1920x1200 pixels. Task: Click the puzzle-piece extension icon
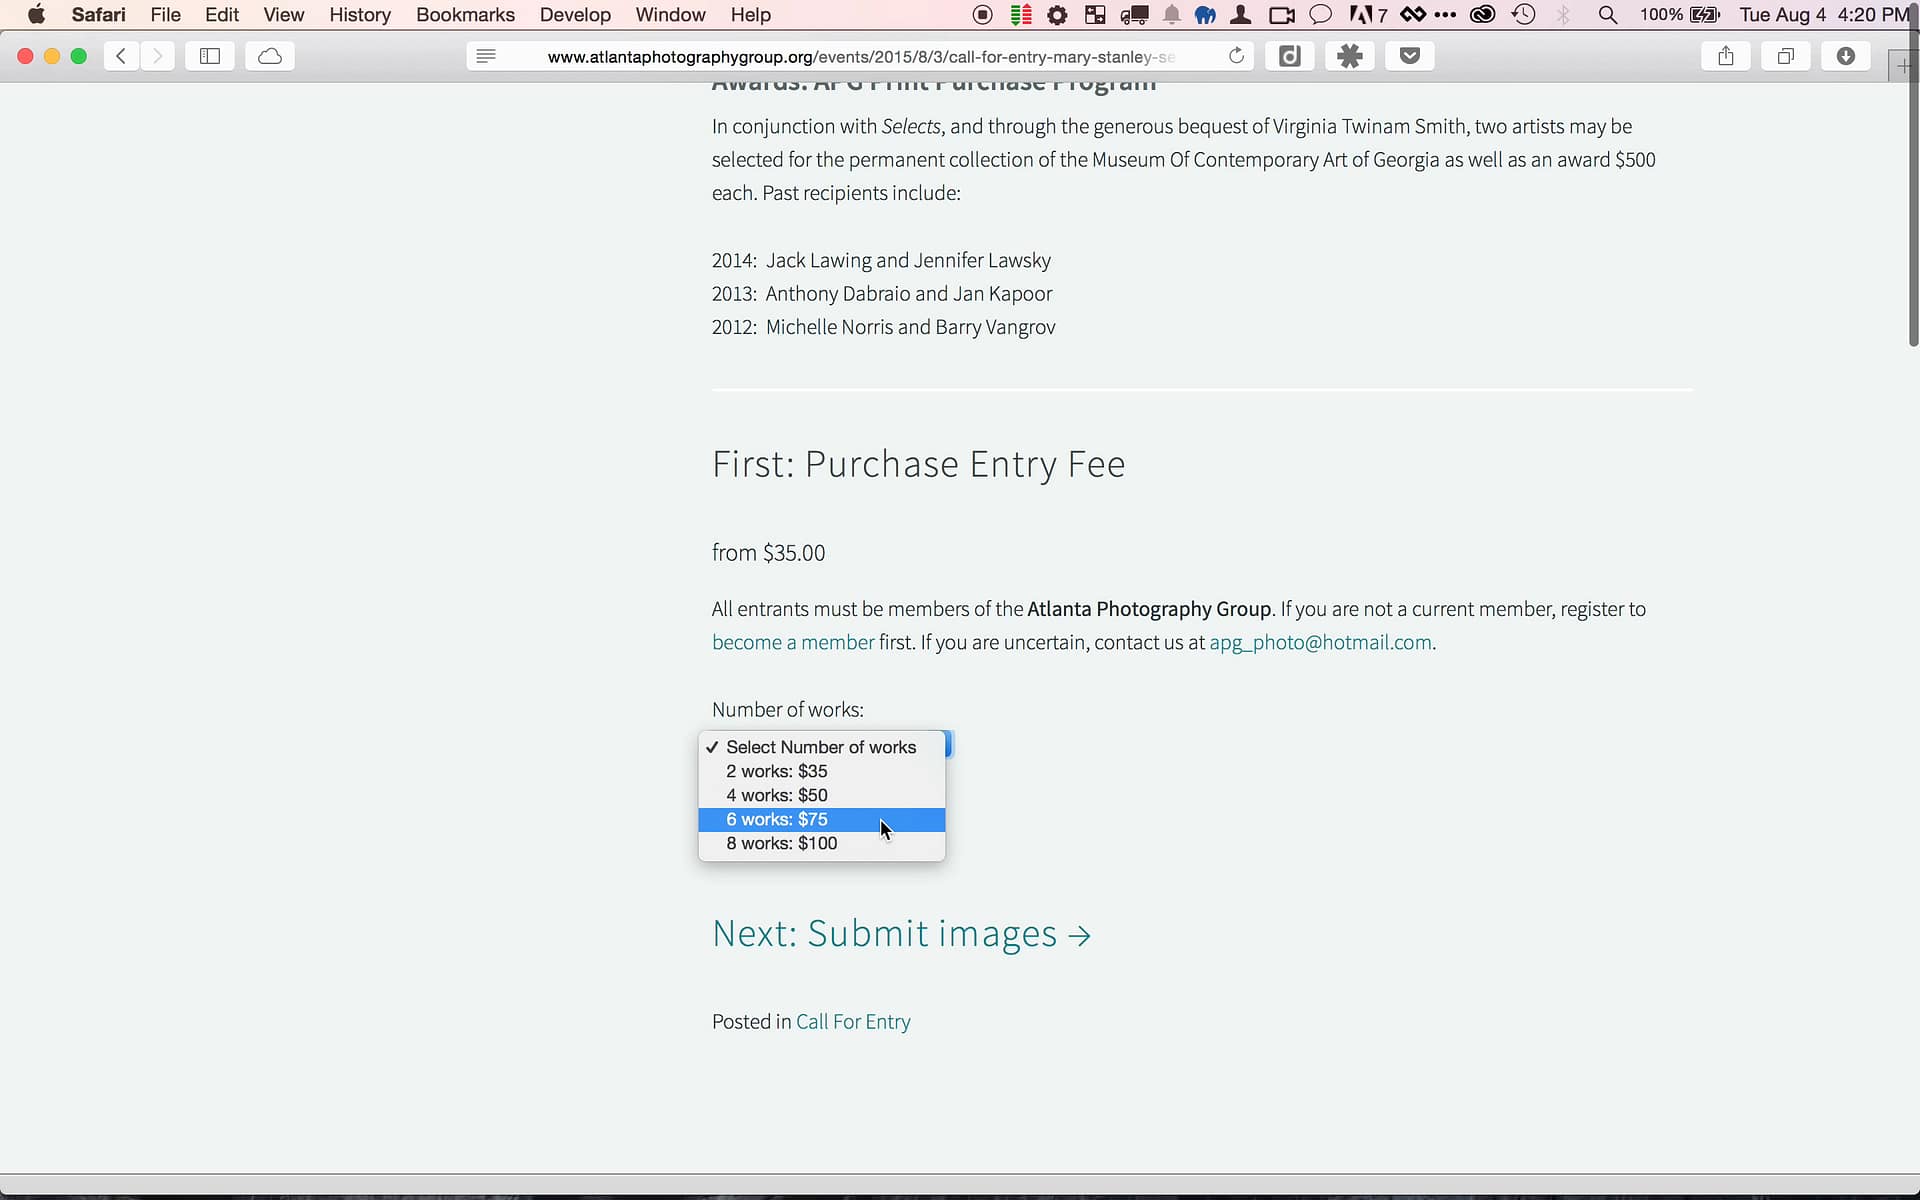1349,56
